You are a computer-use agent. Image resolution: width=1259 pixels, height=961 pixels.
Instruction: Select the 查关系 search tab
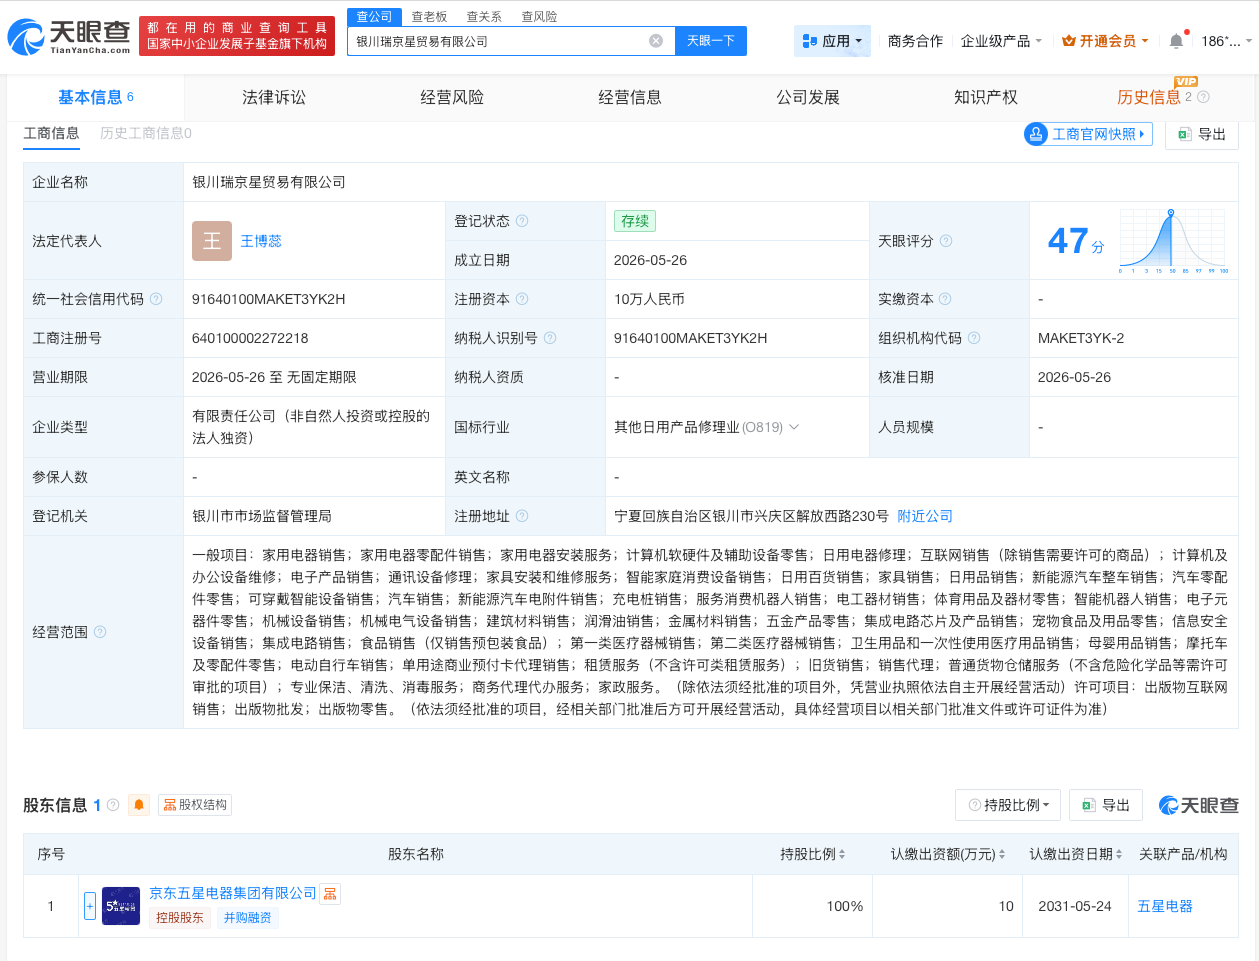pos(484,17)
